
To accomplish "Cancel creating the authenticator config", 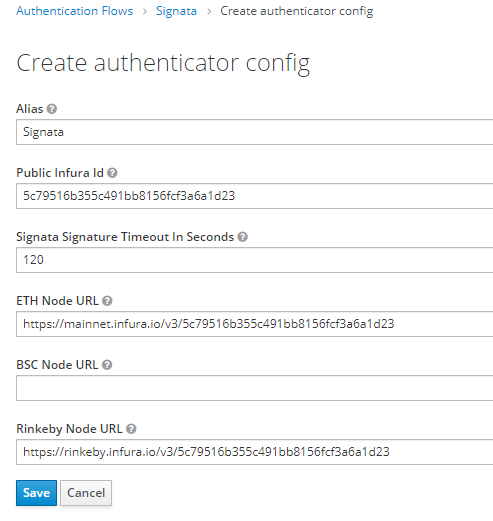I will 86,493.
